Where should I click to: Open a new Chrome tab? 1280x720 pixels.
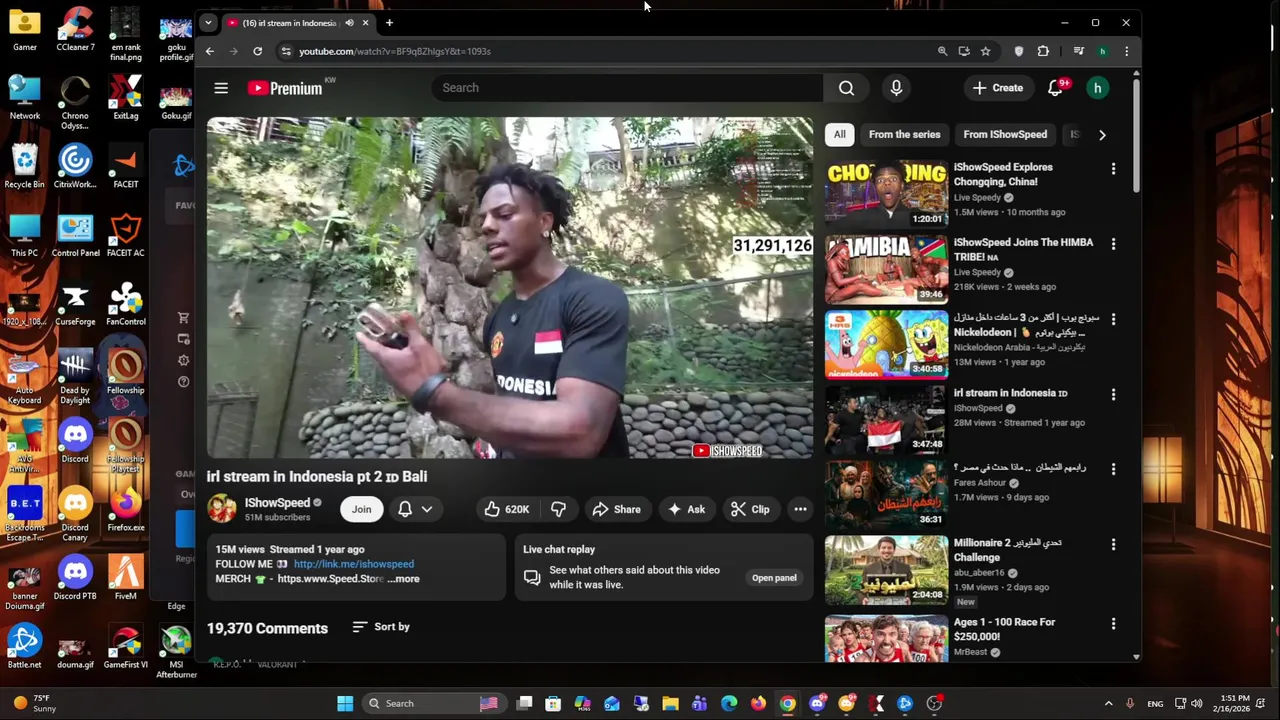389,23
